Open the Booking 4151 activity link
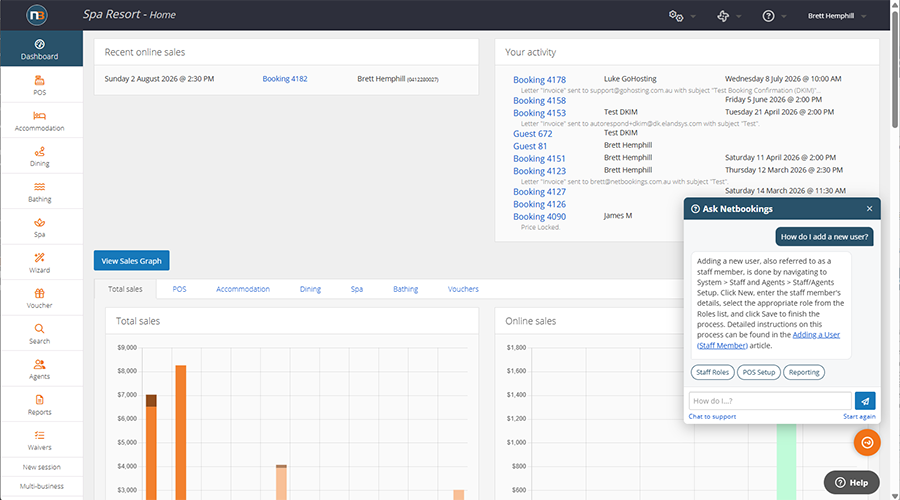This screenshot has height=500, width=900. (x=539, y=158)
